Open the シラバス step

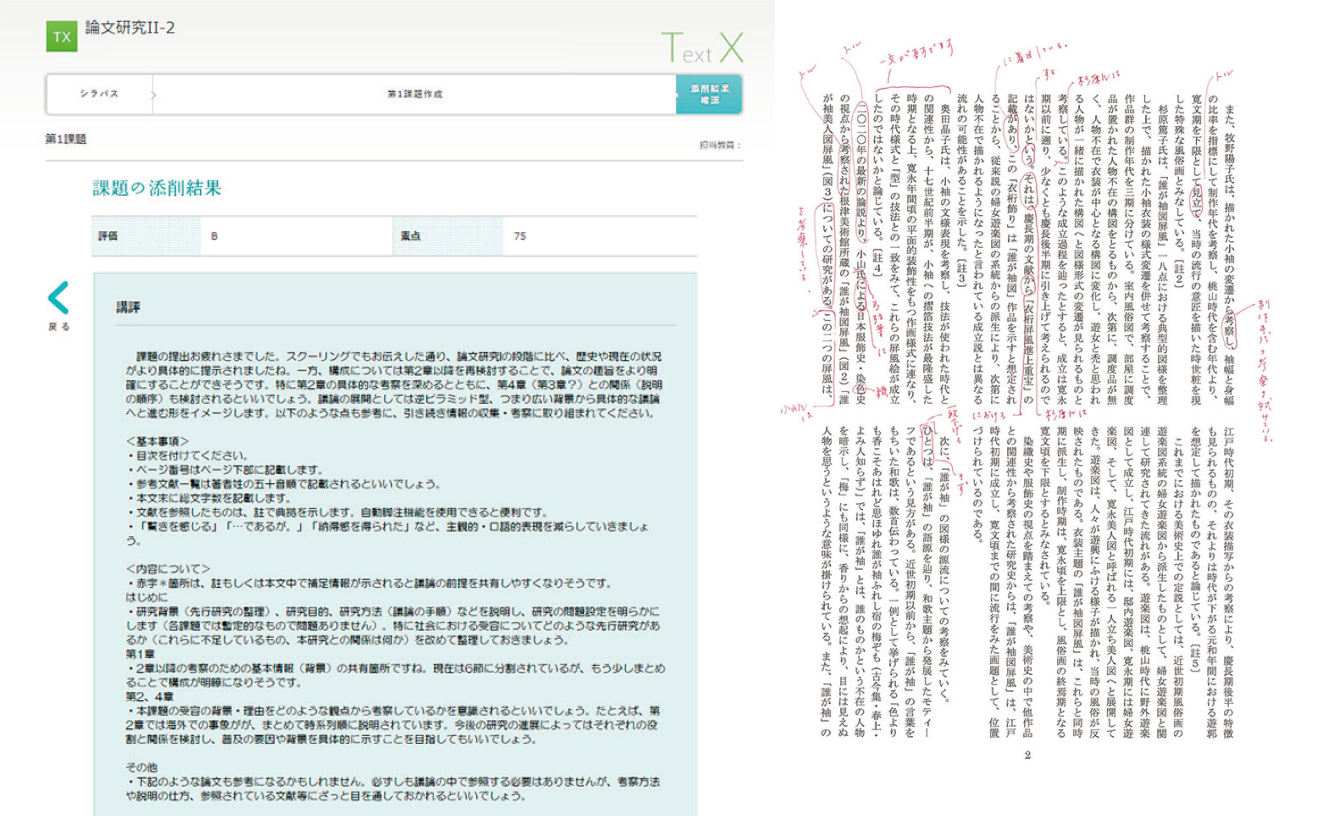pos(99,94)
